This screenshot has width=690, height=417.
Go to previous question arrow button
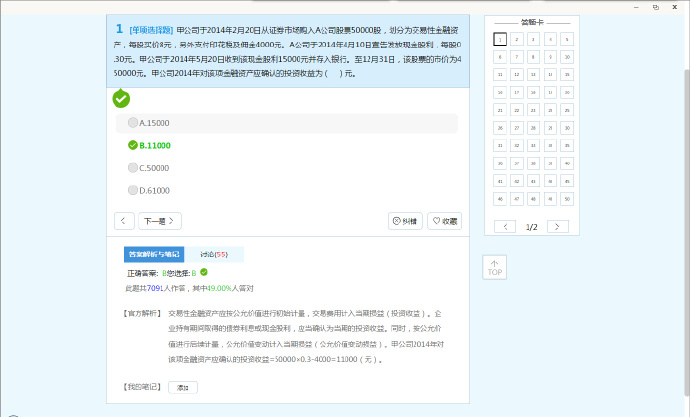click(x=124, y=221)
